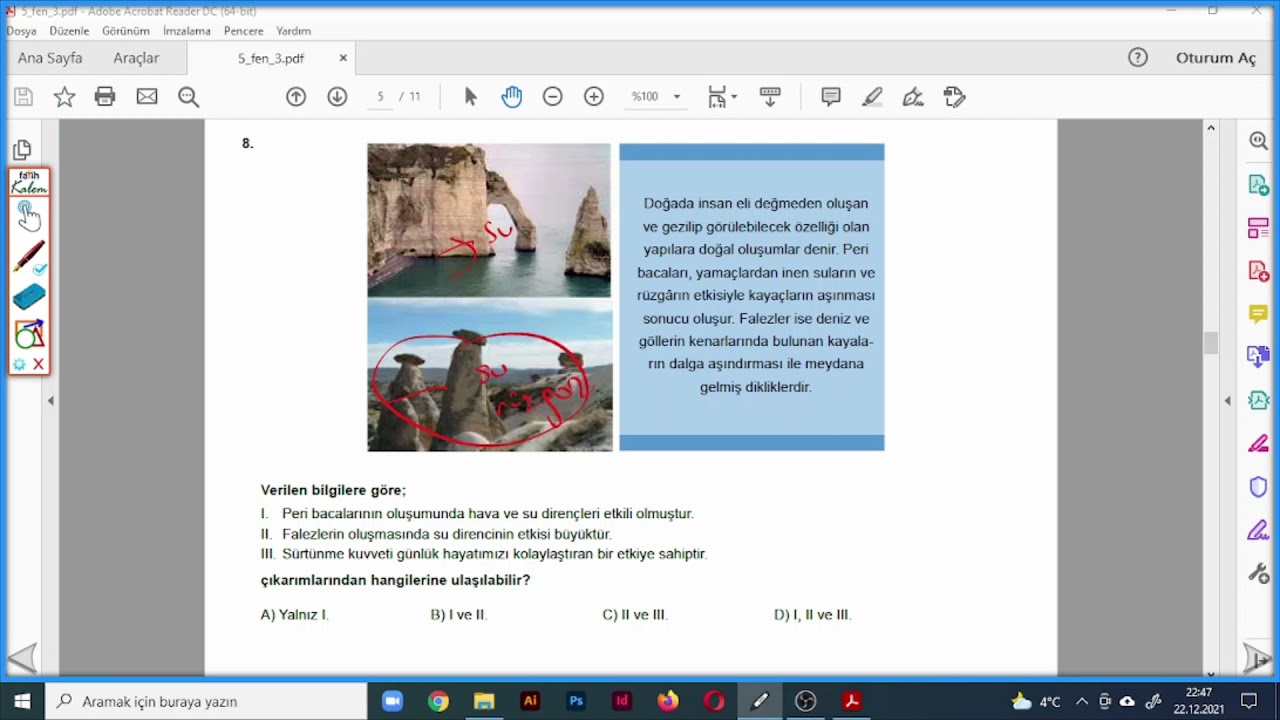Viewport: 1280px width, 720px height.
Task: Expand the left navigation pane arrow
Action: tap(51, 400)
